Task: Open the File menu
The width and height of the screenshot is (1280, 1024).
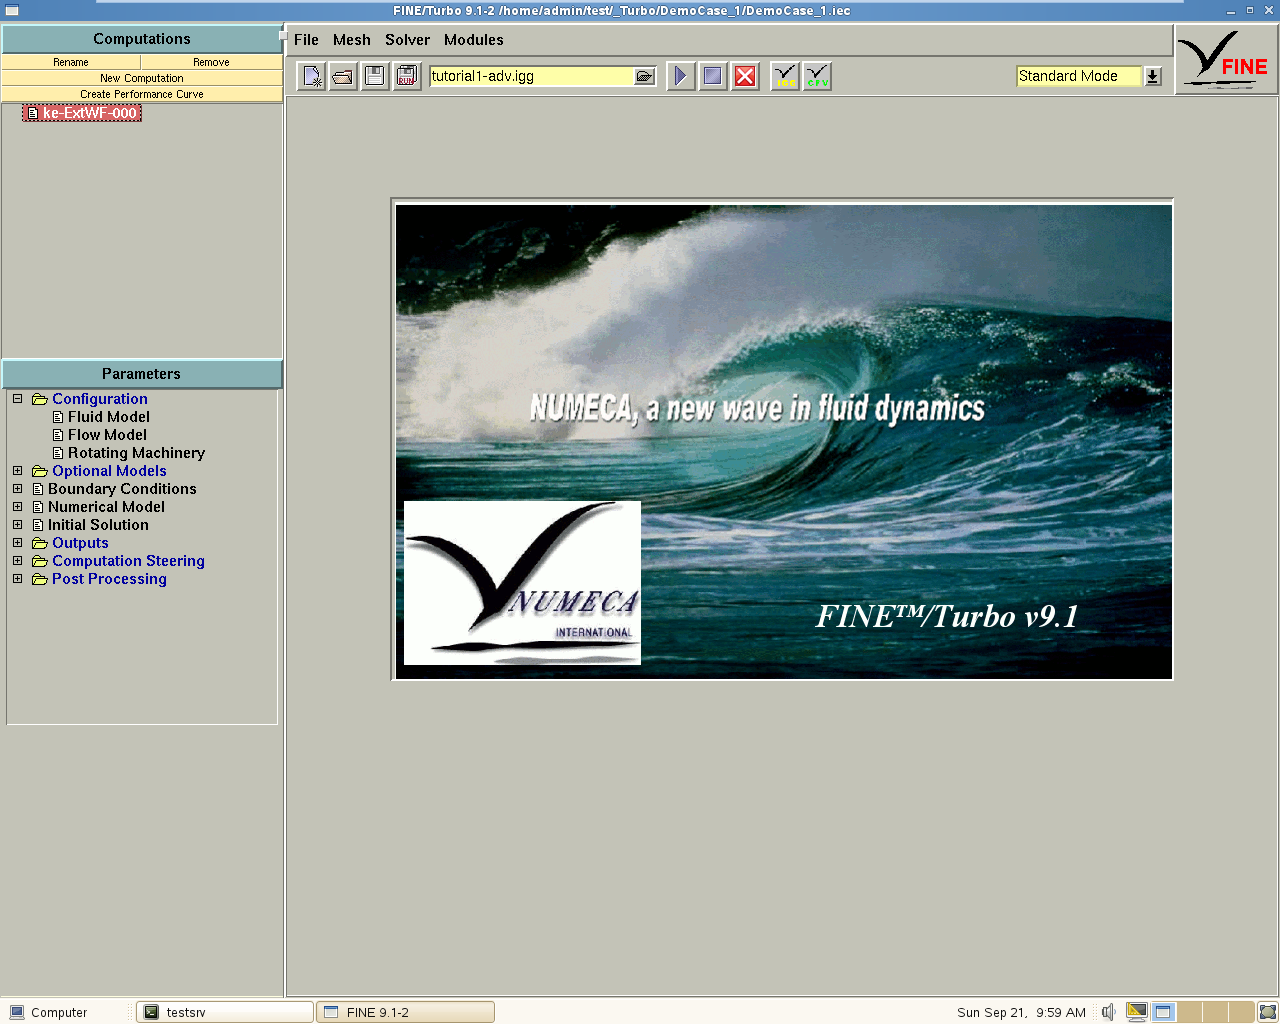Action: tap(306, 40)
